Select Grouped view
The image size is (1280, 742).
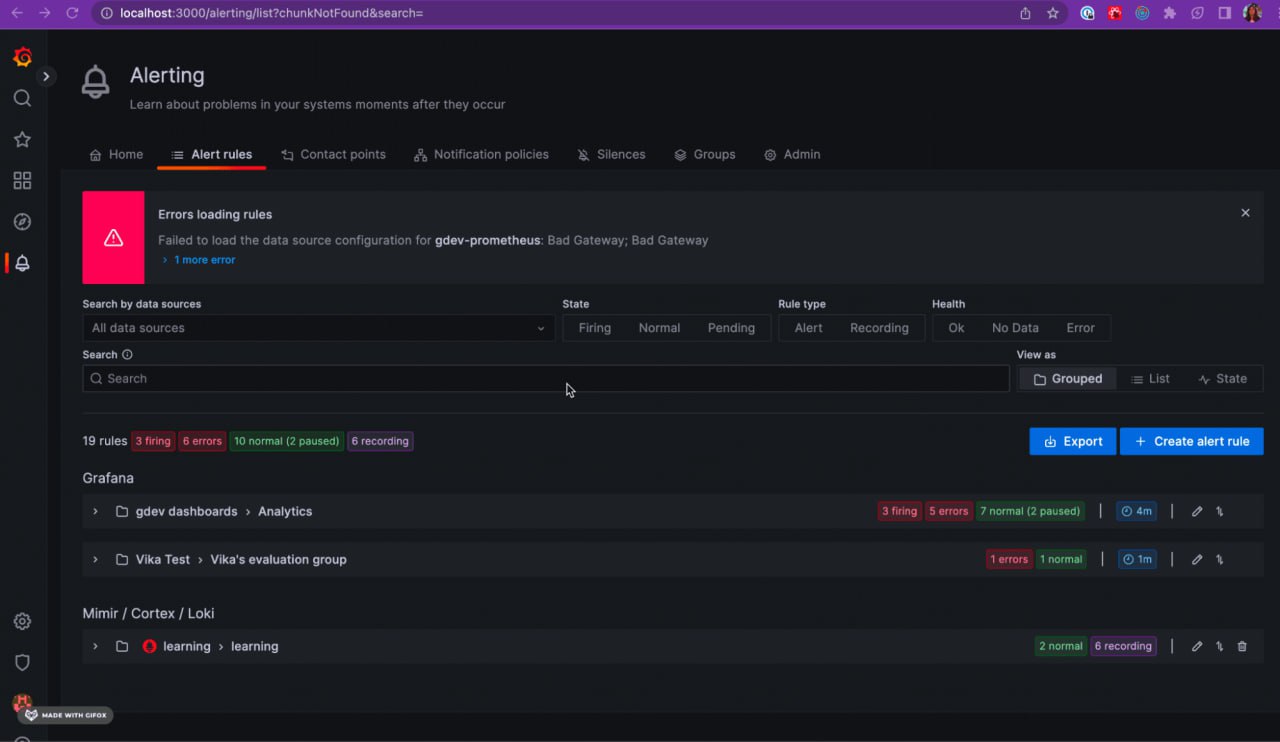click(x=1068, y=379)
